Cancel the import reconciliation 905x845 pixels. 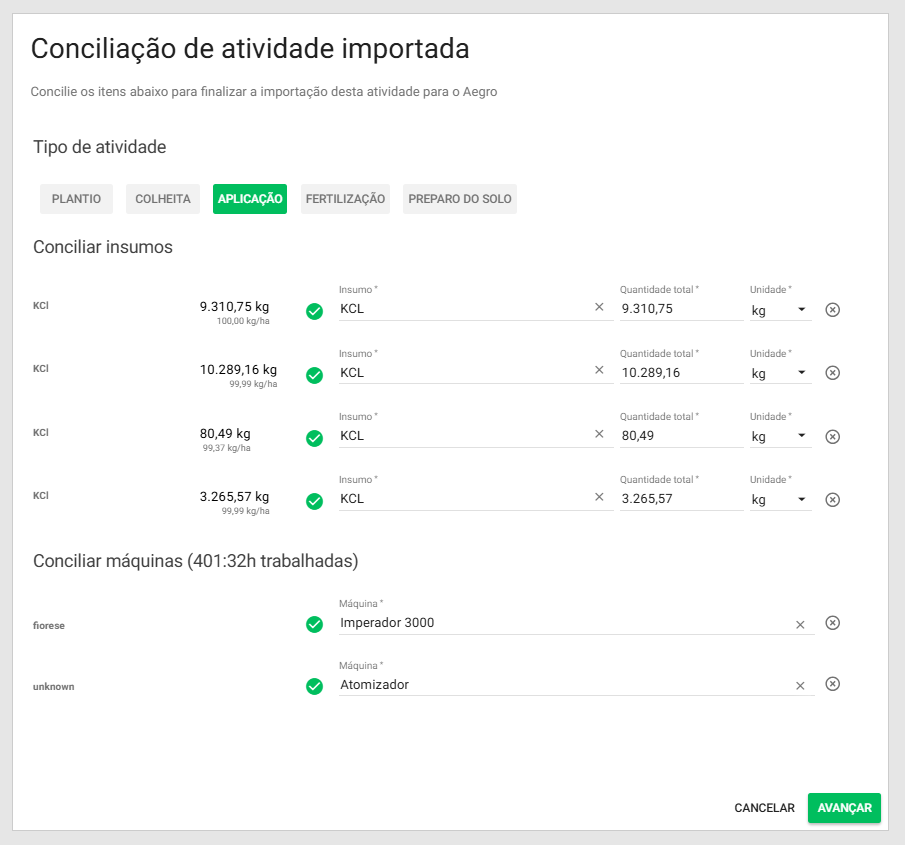[764, 808]
